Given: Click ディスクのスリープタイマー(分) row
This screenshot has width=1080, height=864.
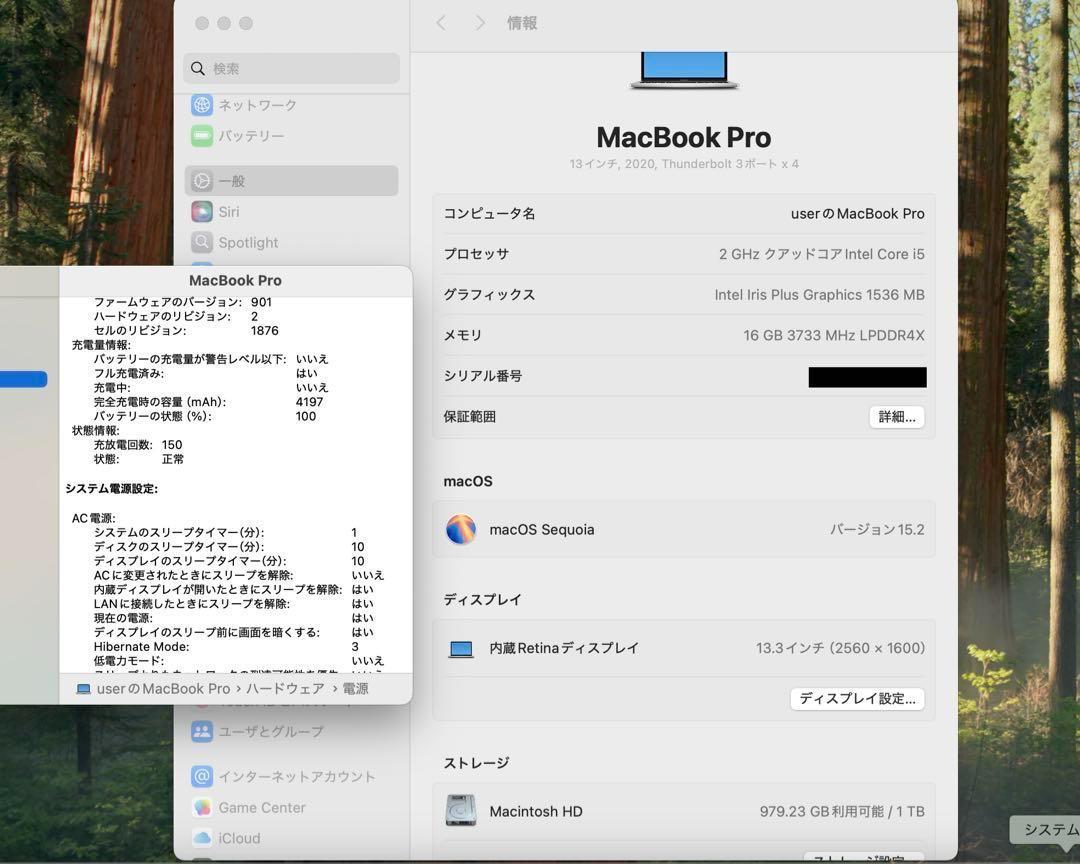Looking at the screenshot, I should click(x=229, y=547).
